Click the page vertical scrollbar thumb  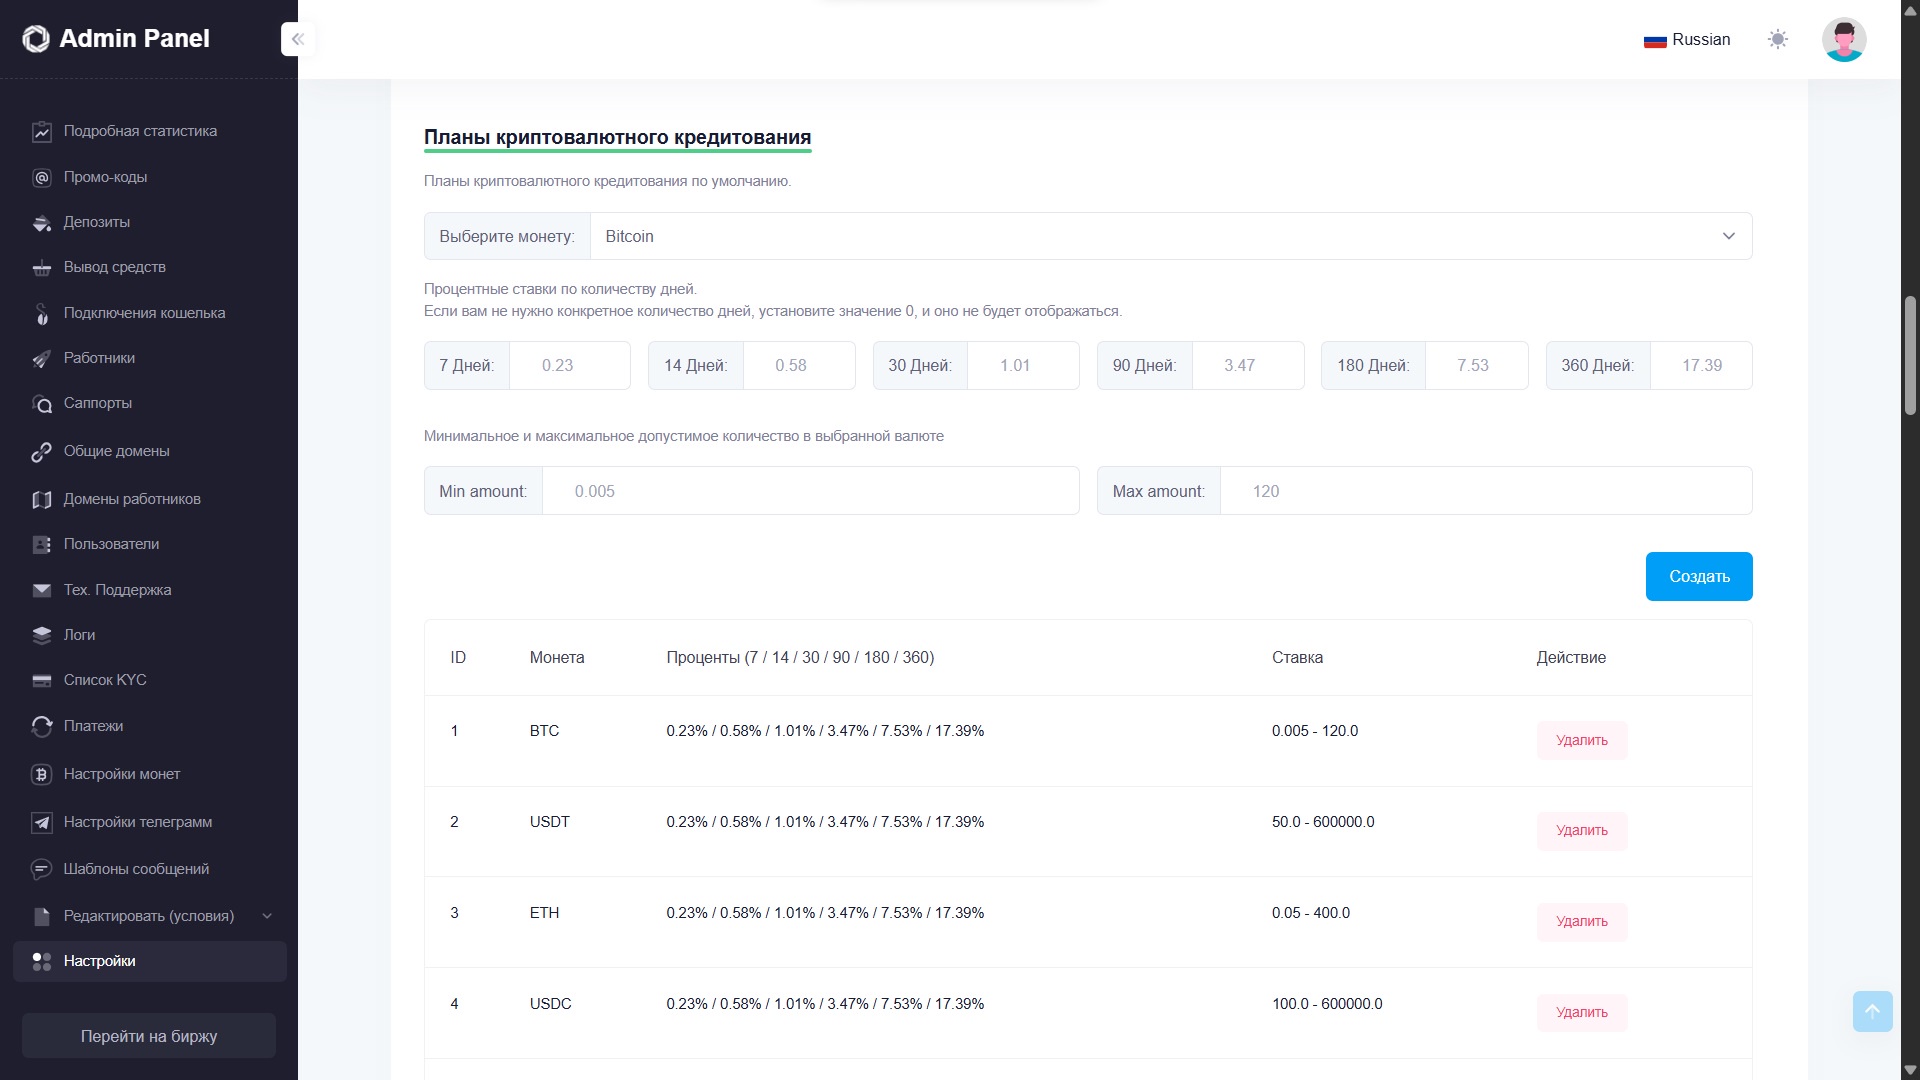coord(1909,355)
